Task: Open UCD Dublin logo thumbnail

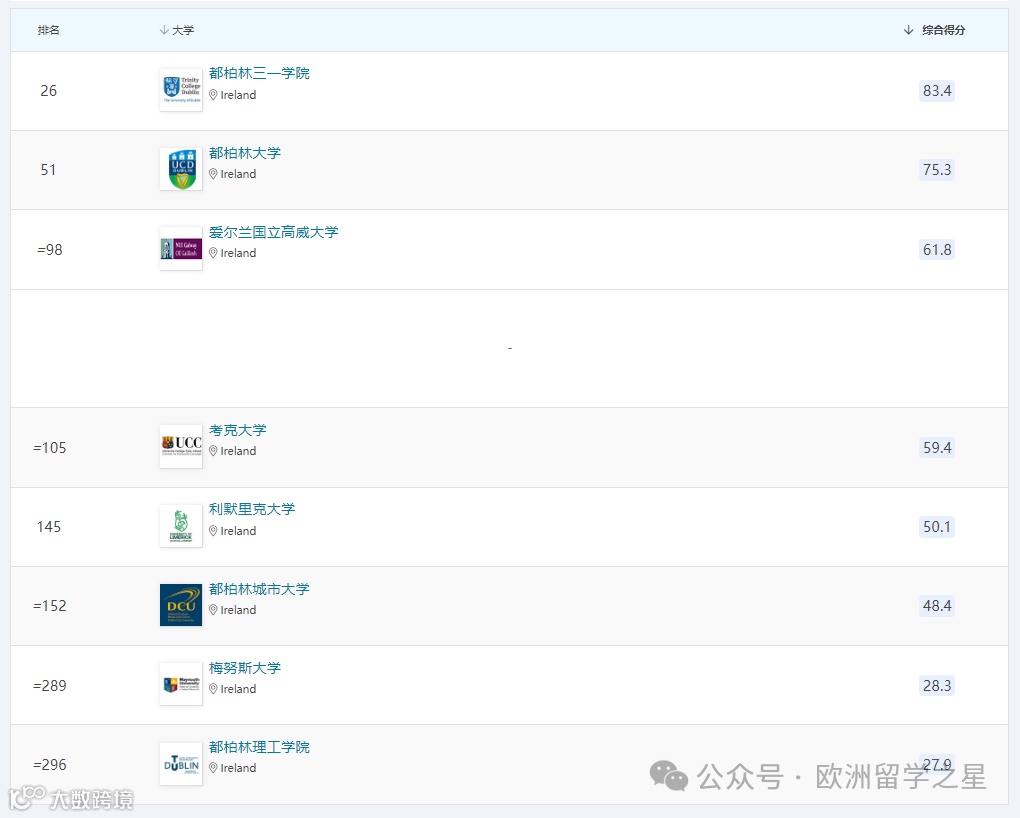Action: [181, 169]
